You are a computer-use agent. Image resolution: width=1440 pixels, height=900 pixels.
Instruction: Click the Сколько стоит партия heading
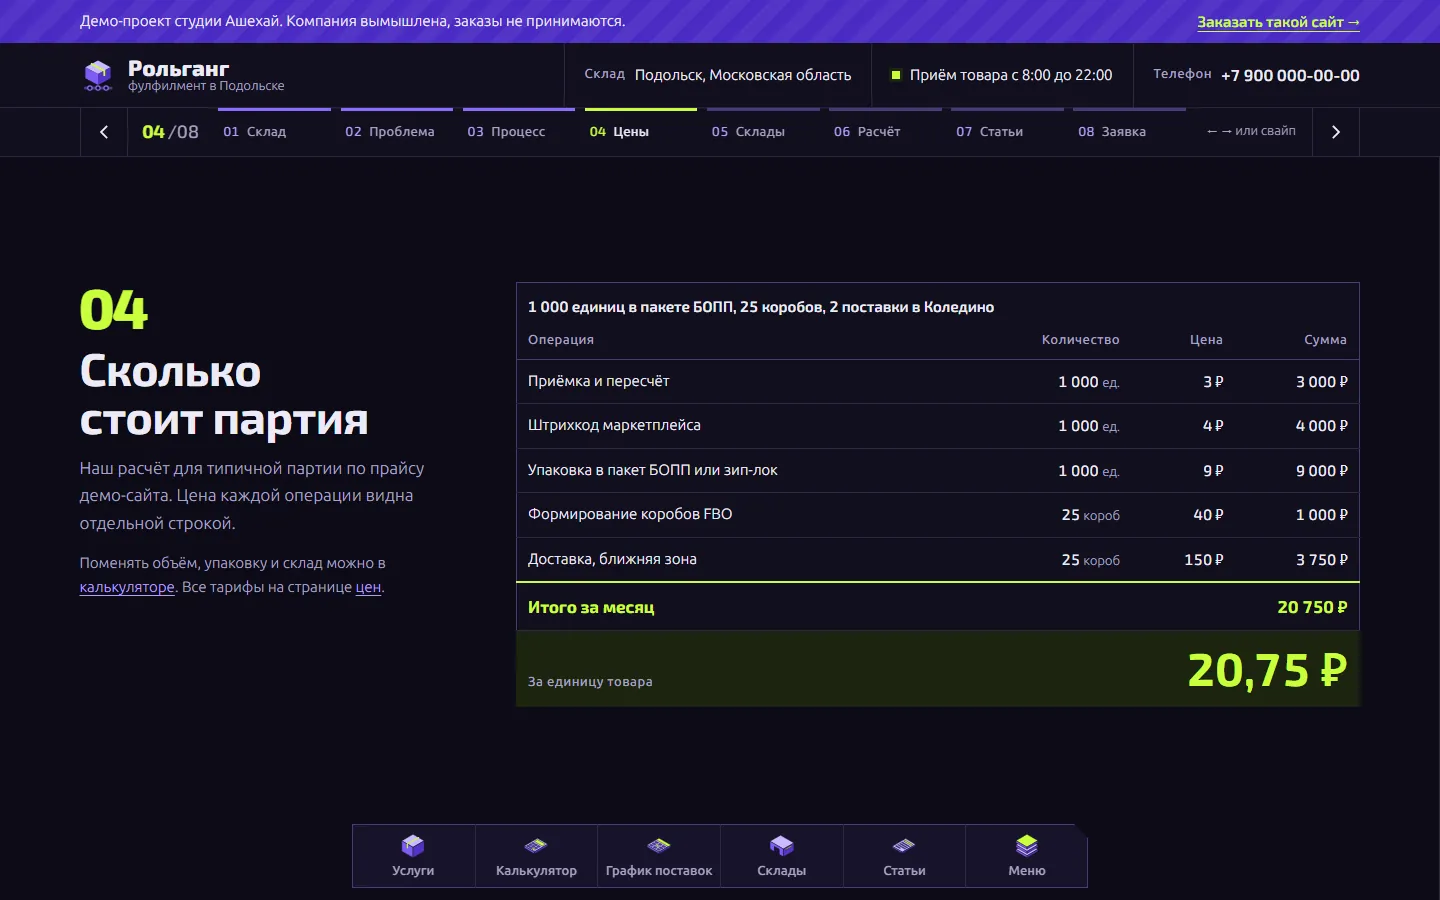tap(224, 396)
